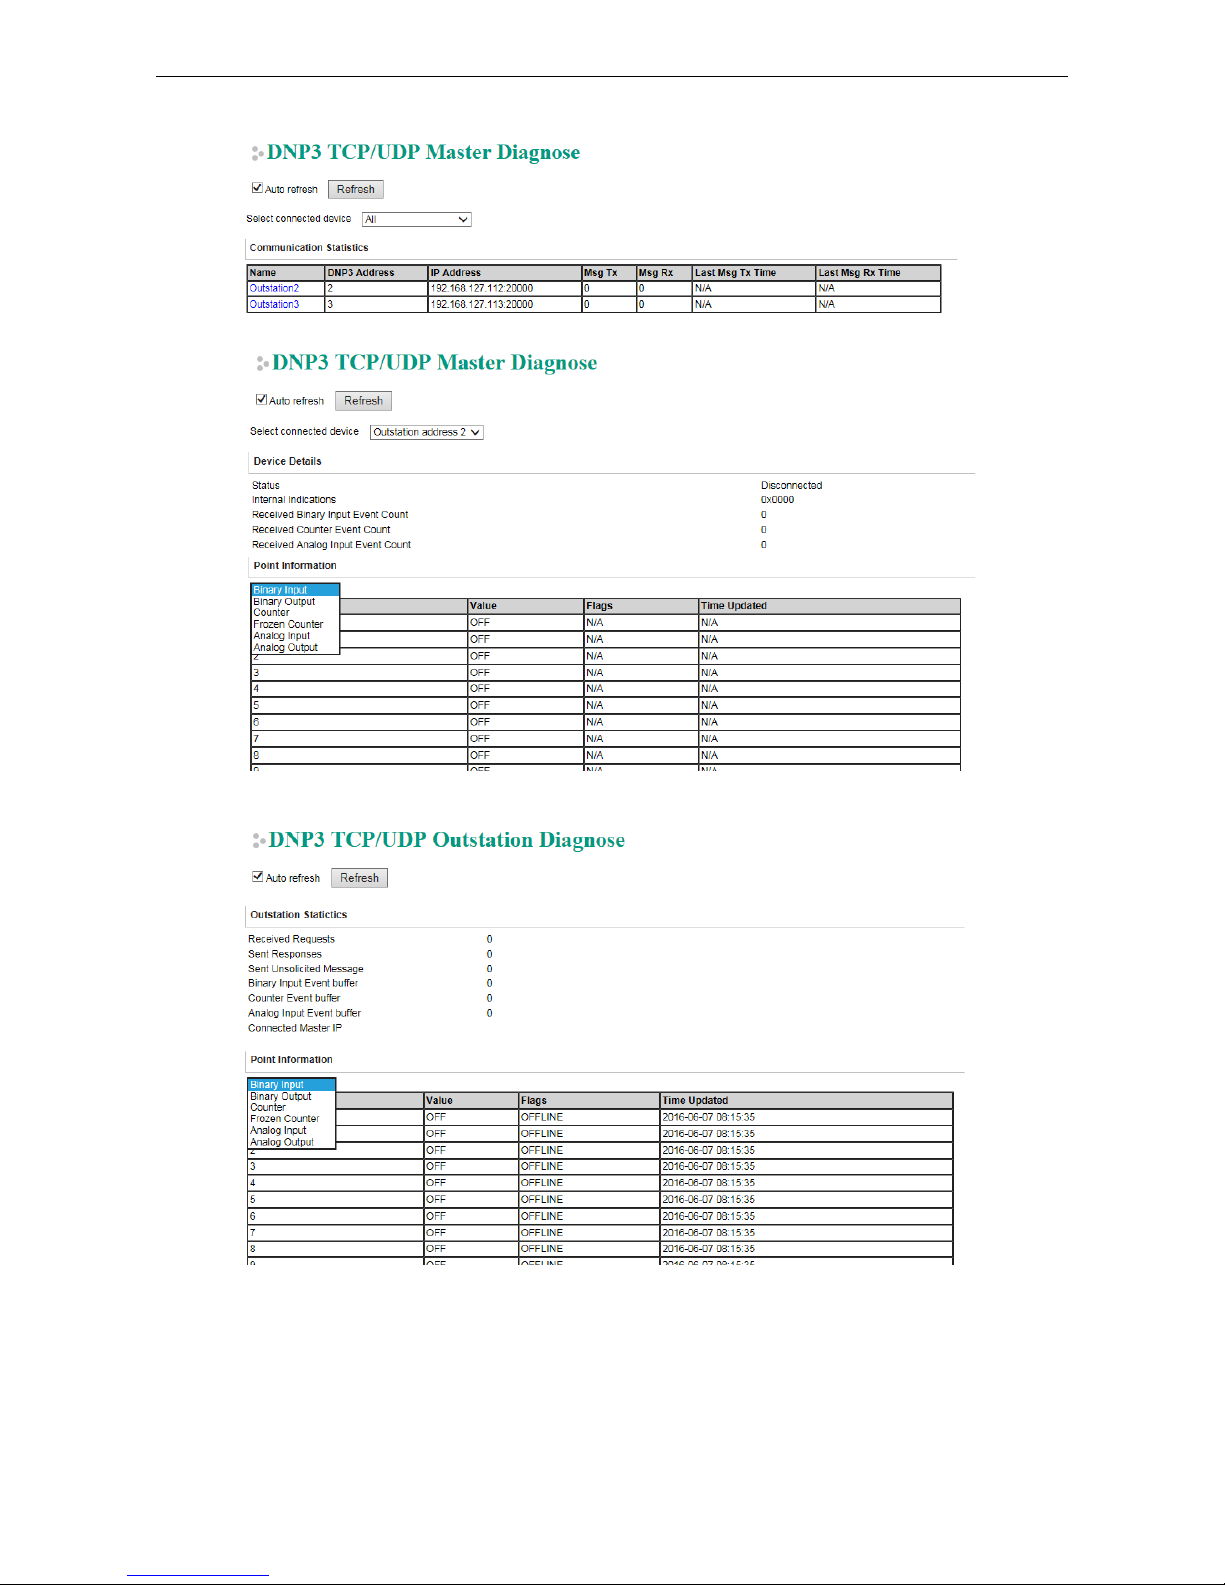The image size is (1225, 1585).
Task: Click Refresh above the Communication Statistics table
Action: (356, 189)
